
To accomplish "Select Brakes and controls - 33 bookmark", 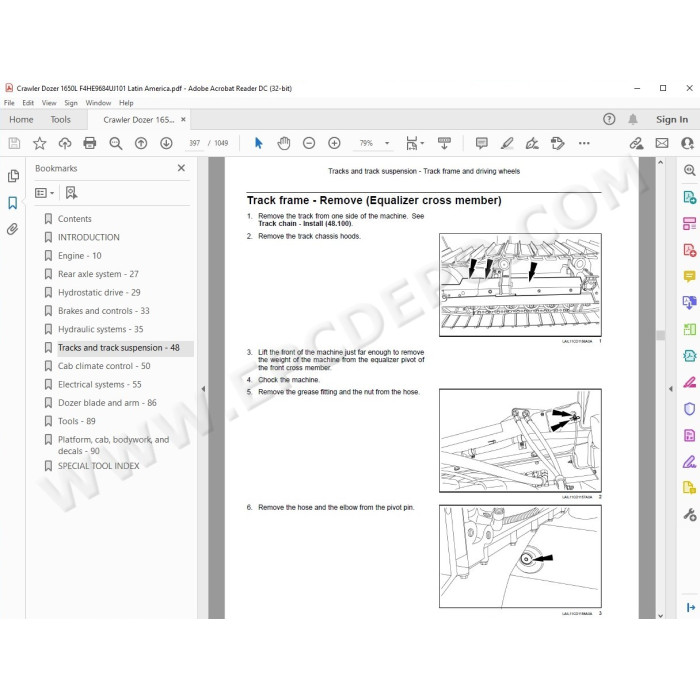I will (104, 311).
